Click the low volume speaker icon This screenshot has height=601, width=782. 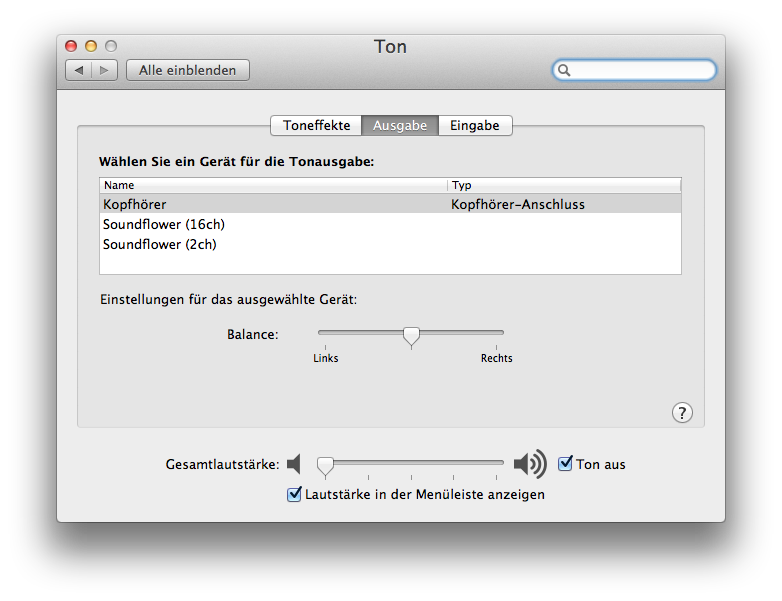(294, 464)
